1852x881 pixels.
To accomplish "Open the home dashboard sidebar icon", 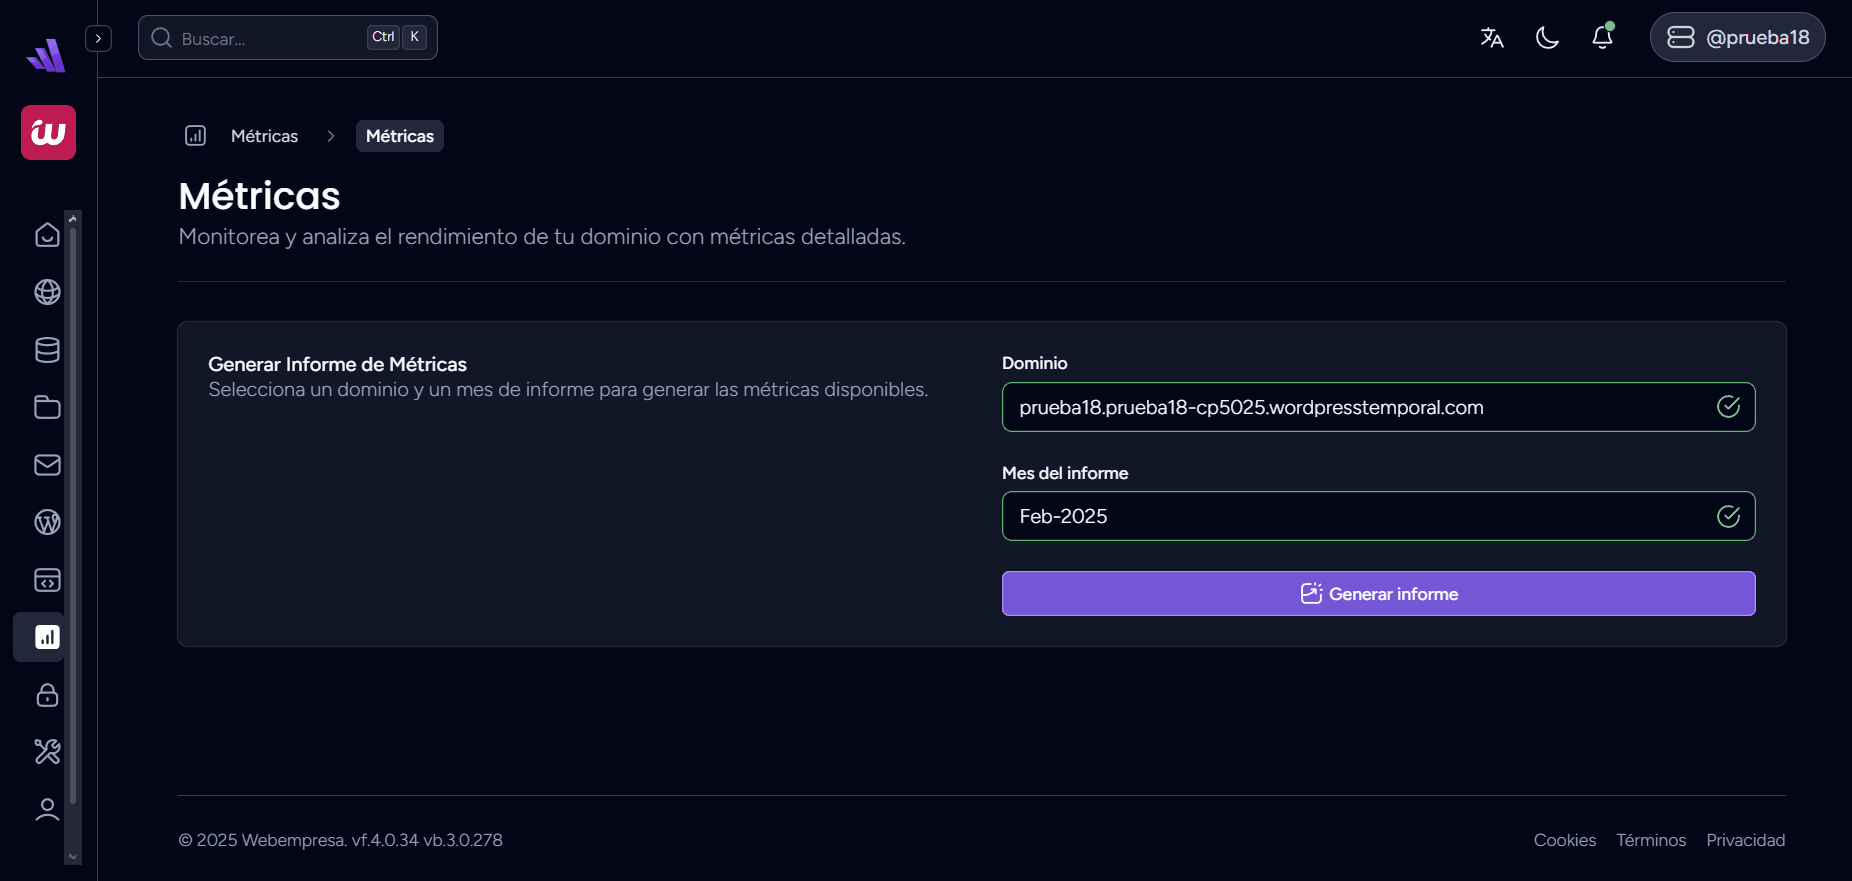I will point(47,235).
